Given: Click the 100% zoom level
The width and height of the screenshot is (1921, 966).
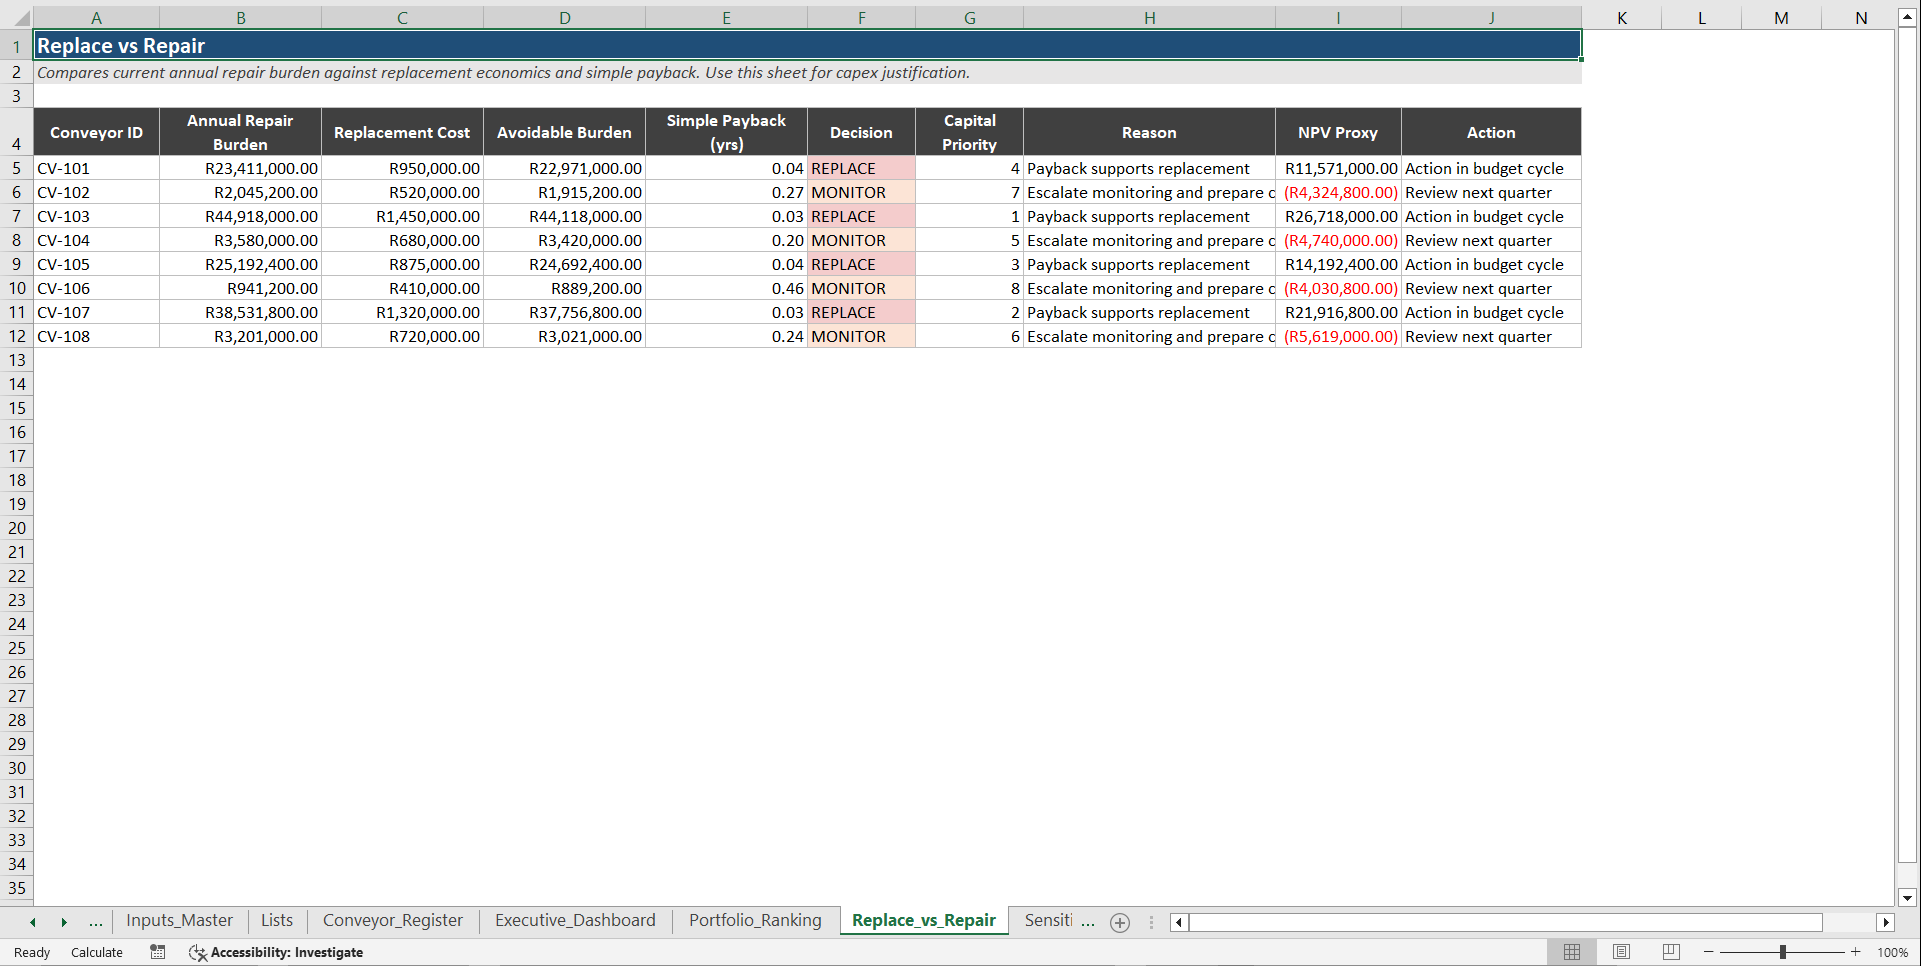Looking at the screenshot, I should click(x=1892, y=952).
